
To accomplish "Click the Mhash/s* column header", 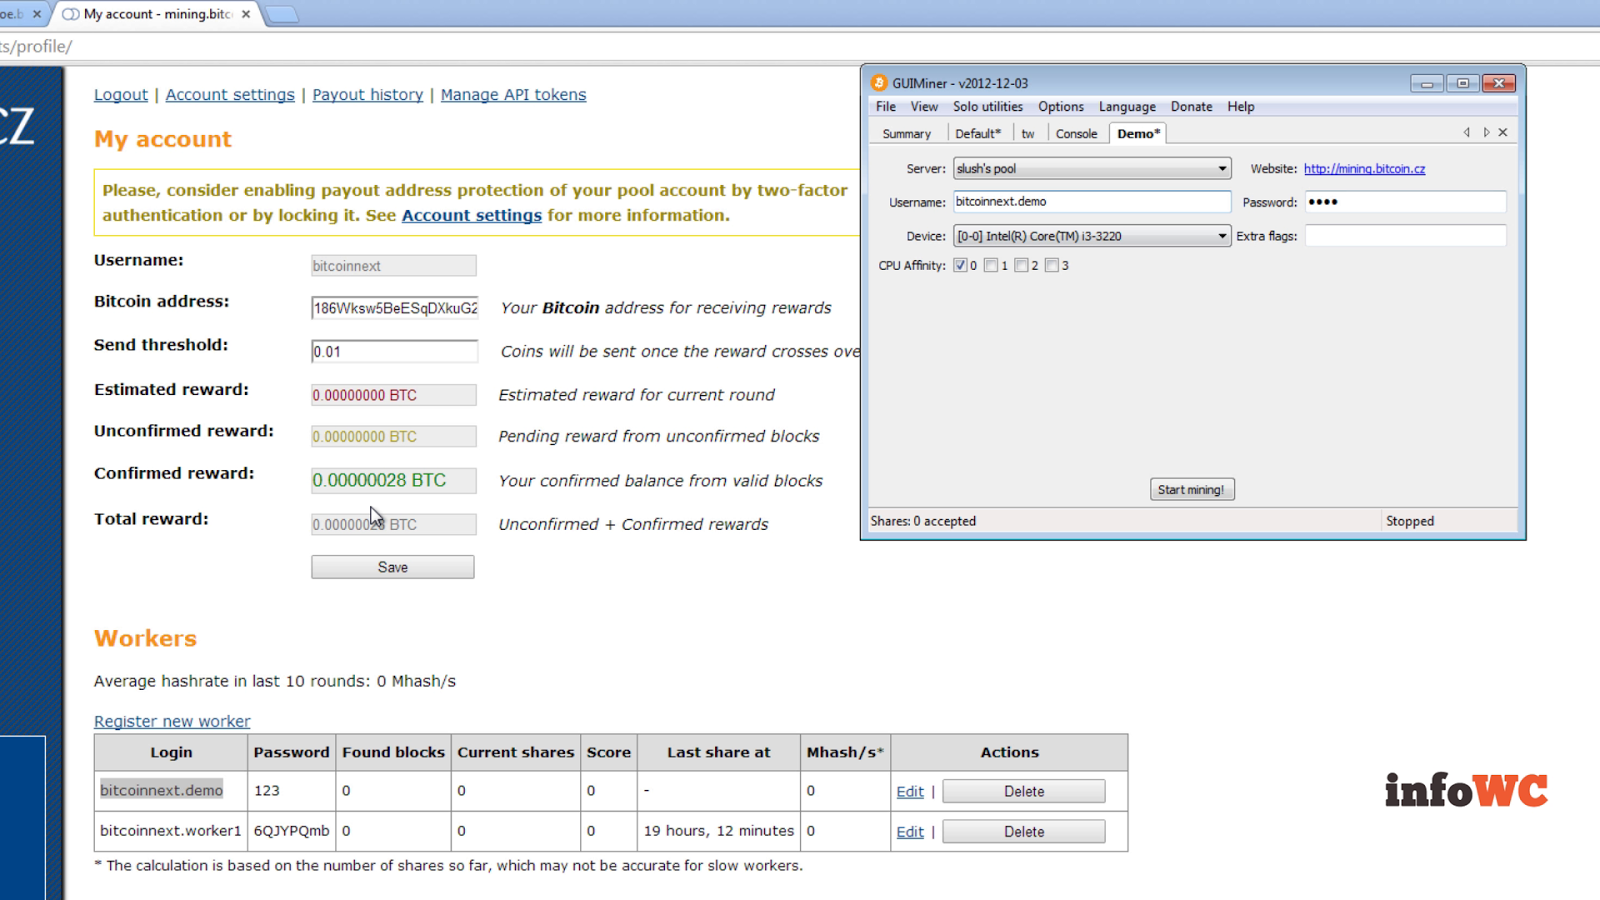I will pyautogui.click(x=845, y=752).
